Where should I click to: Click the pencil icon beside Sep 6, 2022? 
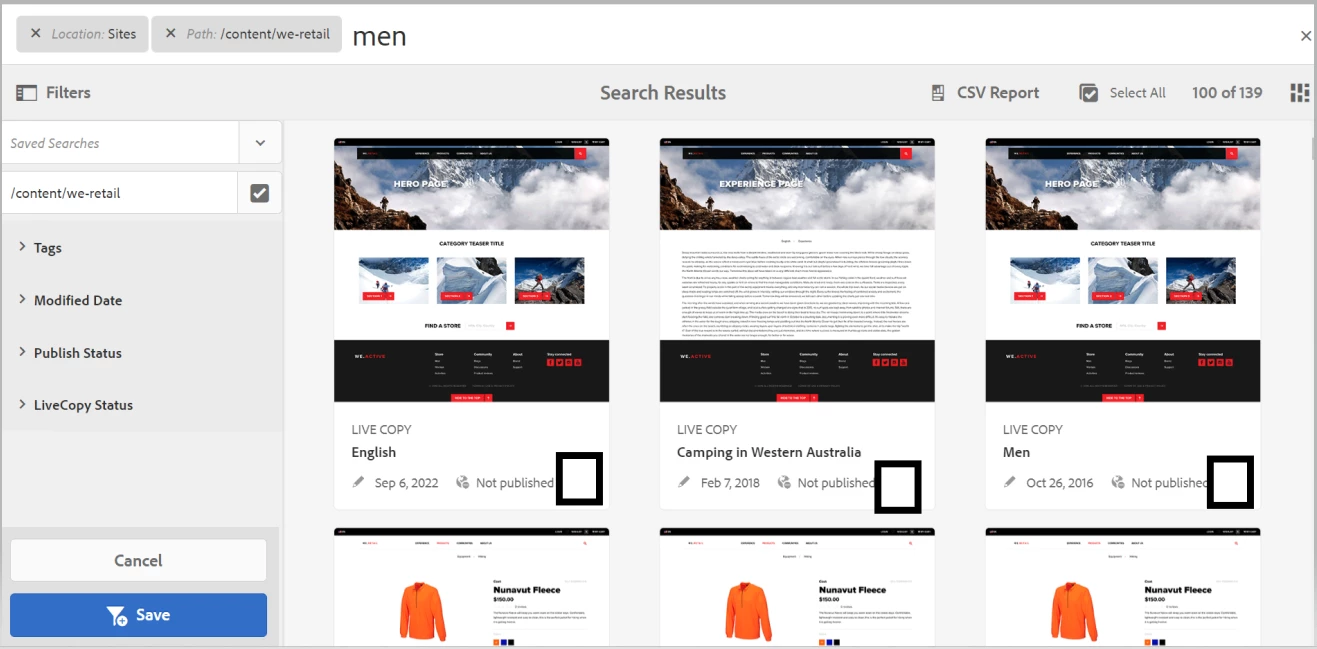click(x=359, y=482)
